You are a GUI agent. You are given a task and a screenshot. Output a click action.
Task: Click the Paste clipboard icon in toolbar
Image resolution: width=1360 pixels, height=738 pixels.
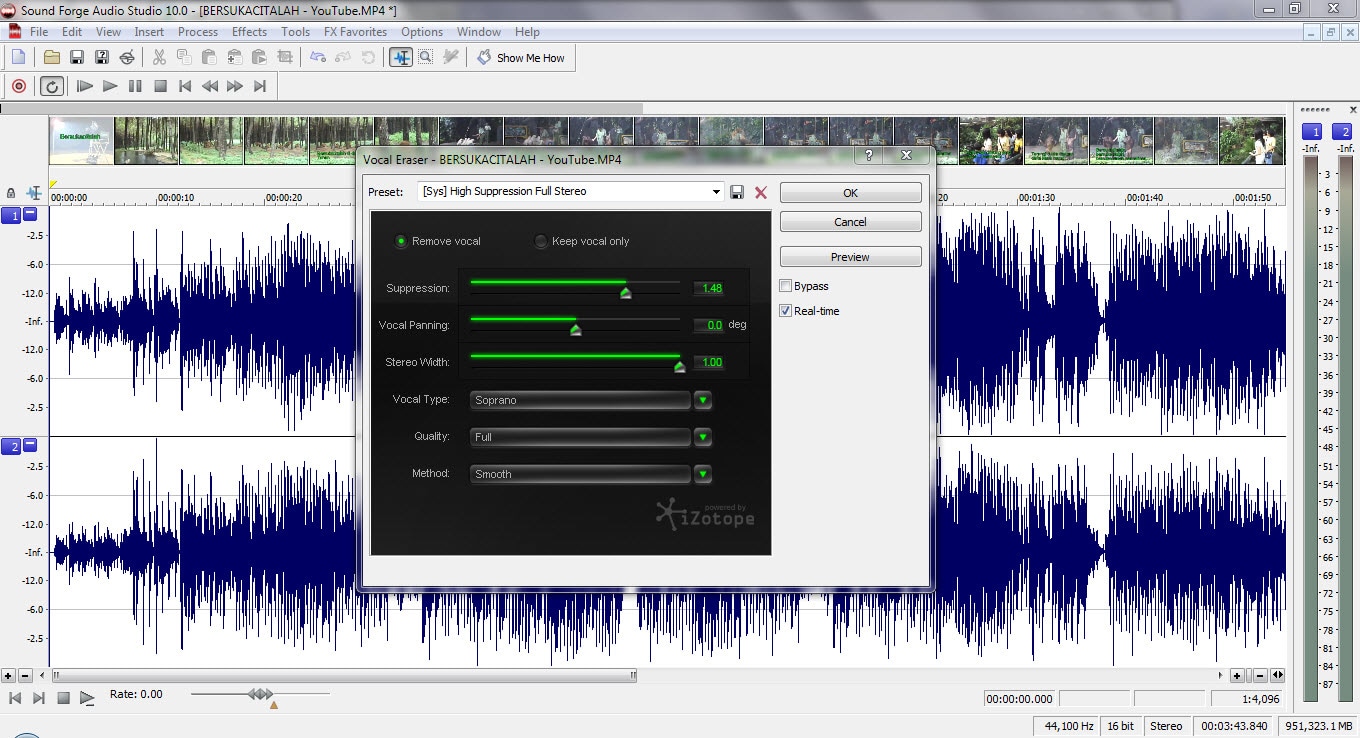pos(209,57)
